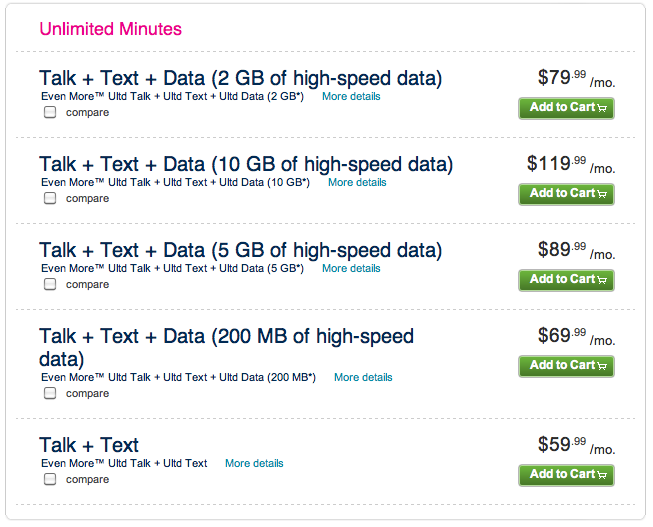The image size is (653, 527).
Task: Open More details for 2 GB plan
Action: point(351,97)
